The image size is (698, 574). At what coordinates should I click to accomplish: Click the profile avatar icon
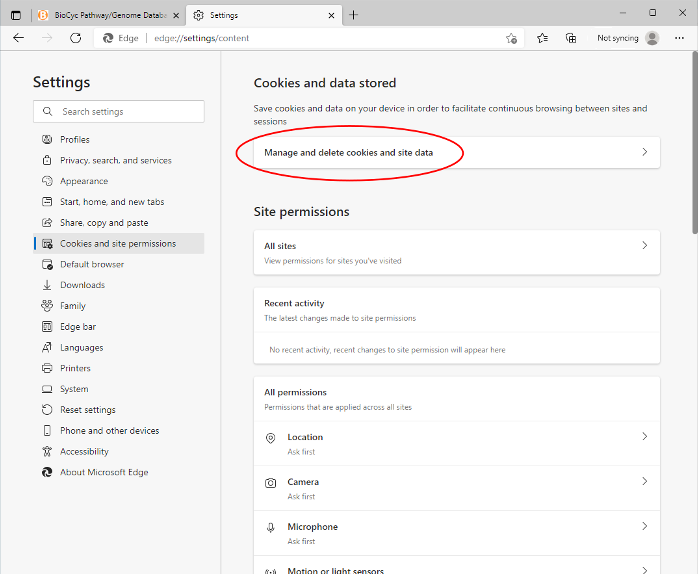652,38
